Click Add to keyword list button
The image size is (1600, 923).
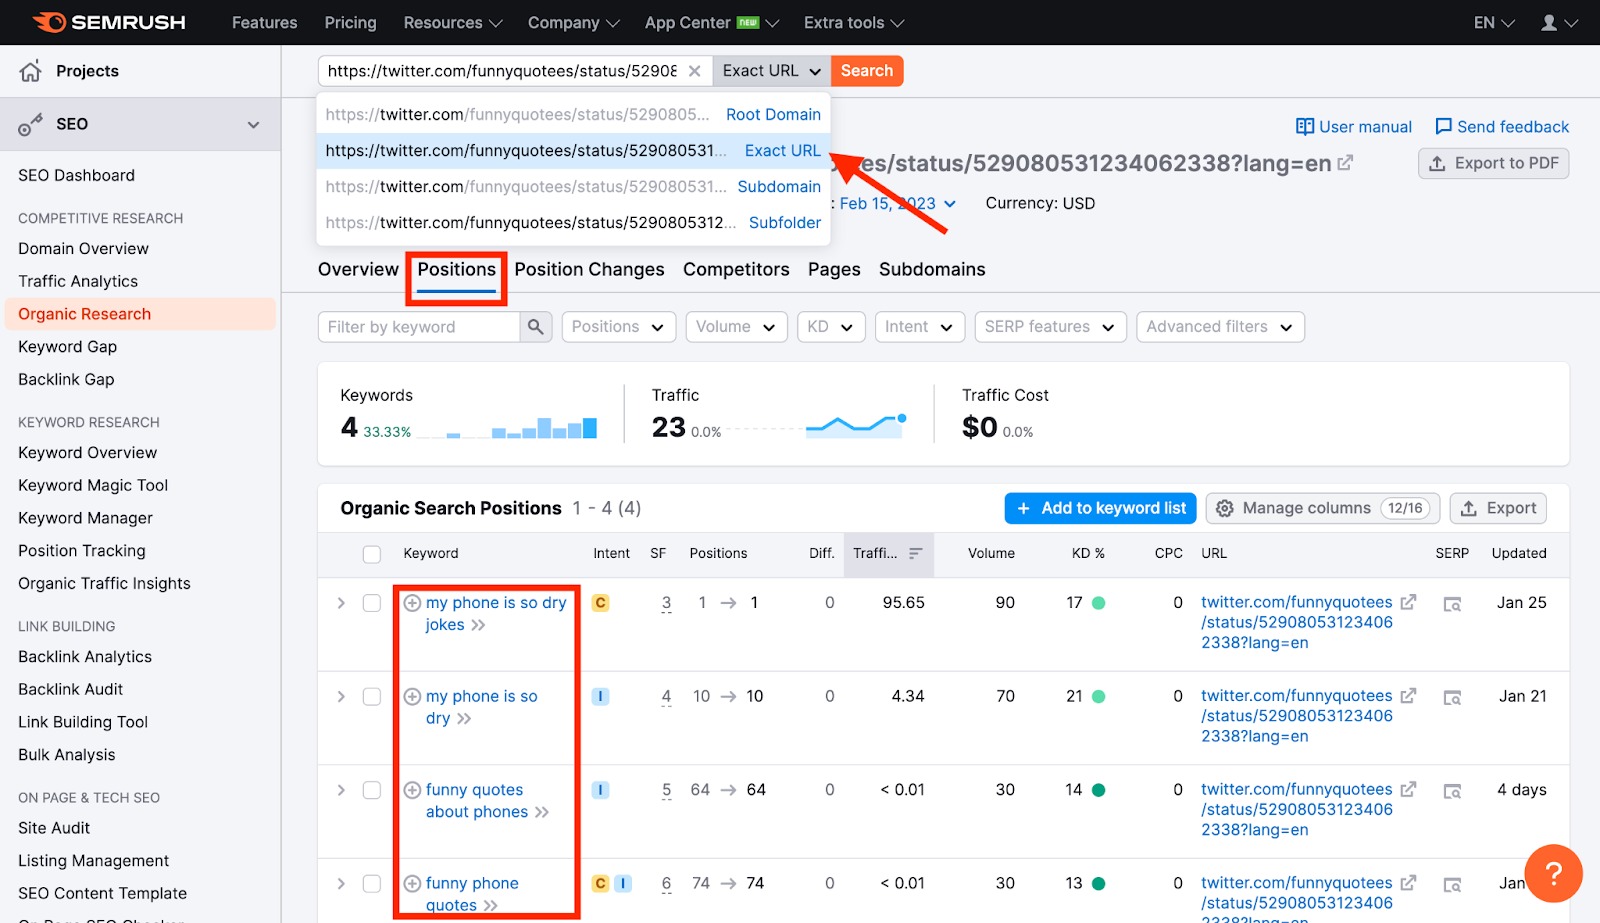[1100, 508]
